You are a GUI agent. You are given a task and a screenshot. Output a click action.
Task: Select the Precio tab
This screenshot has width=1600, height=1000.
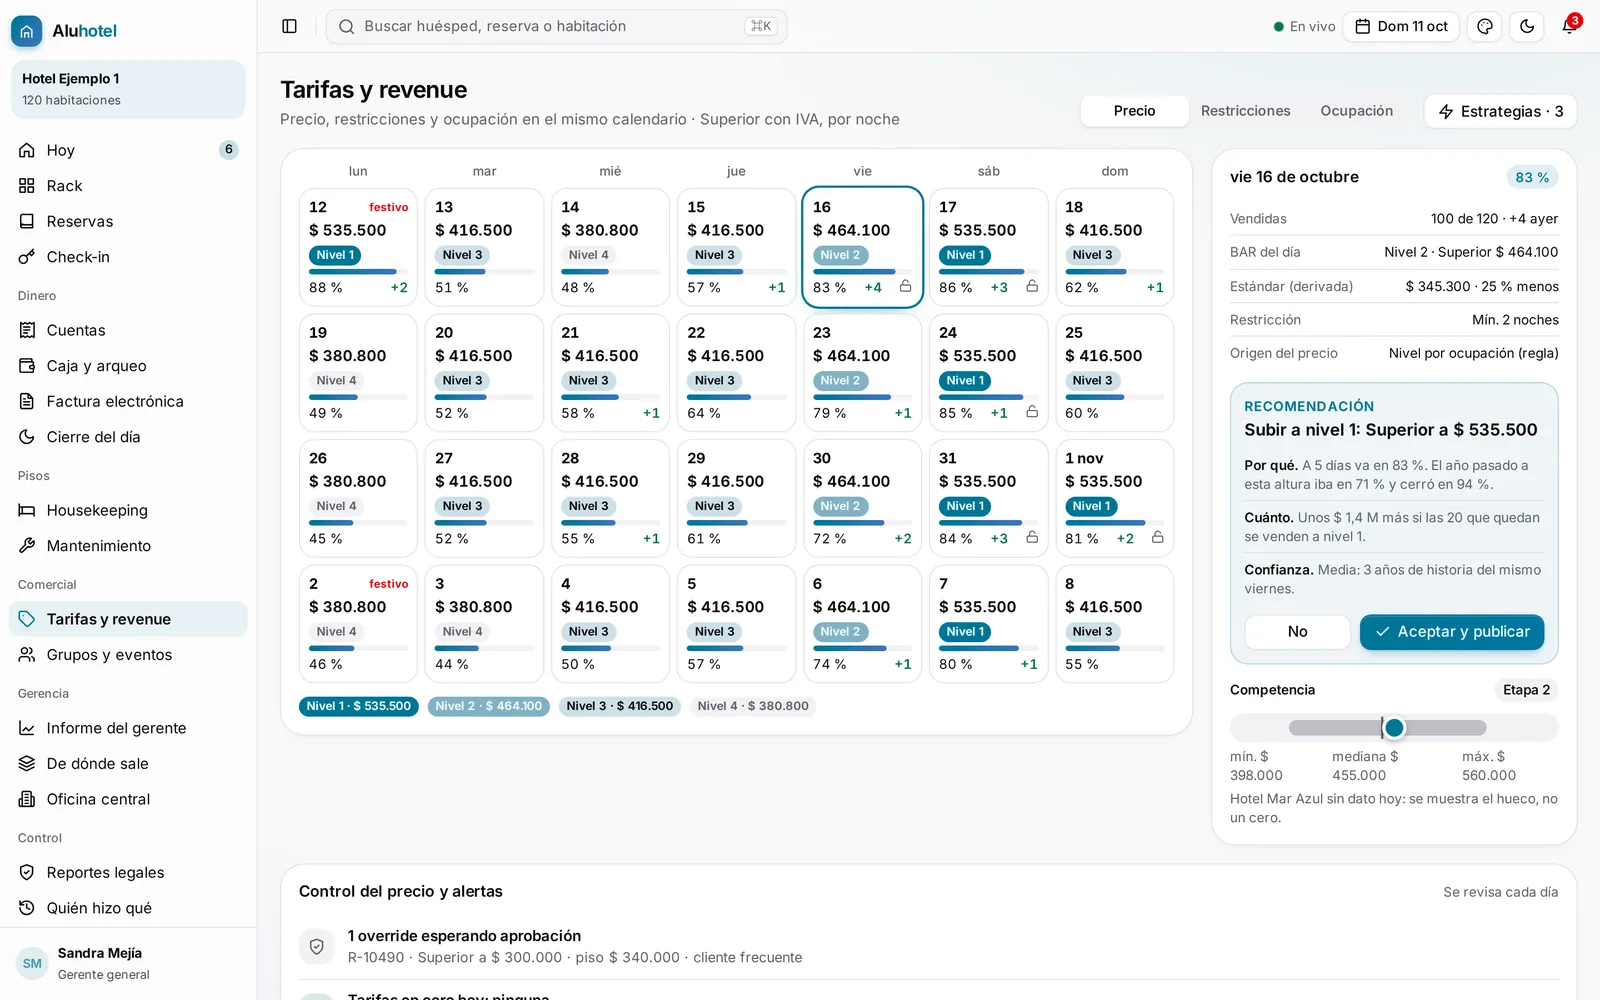[1134, 111]
